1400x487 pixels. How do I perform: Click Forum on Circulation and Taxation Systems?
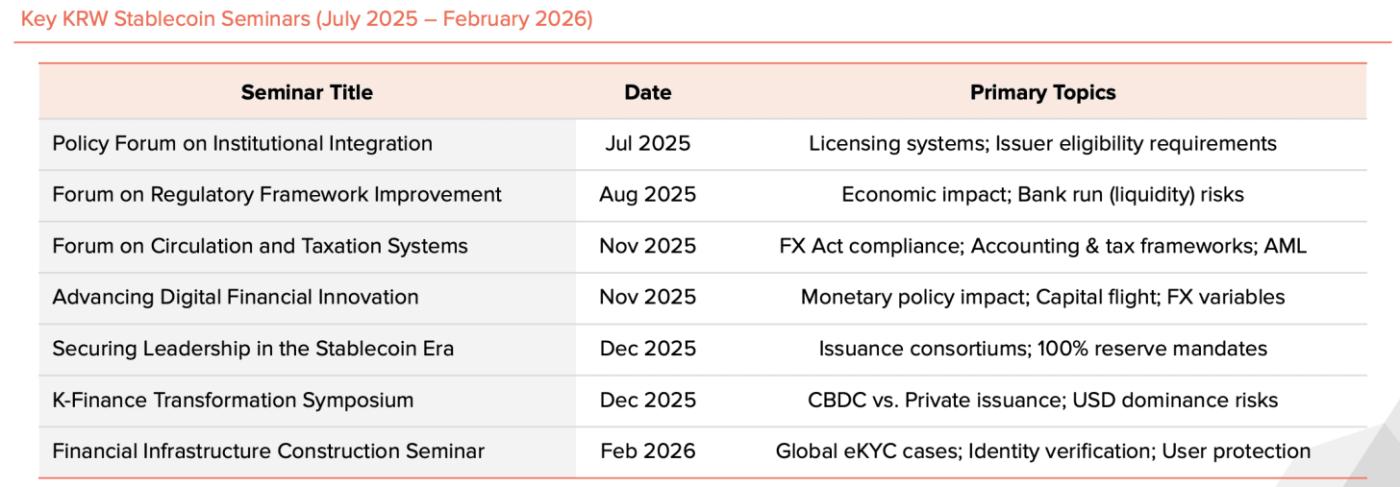point(260,246)
